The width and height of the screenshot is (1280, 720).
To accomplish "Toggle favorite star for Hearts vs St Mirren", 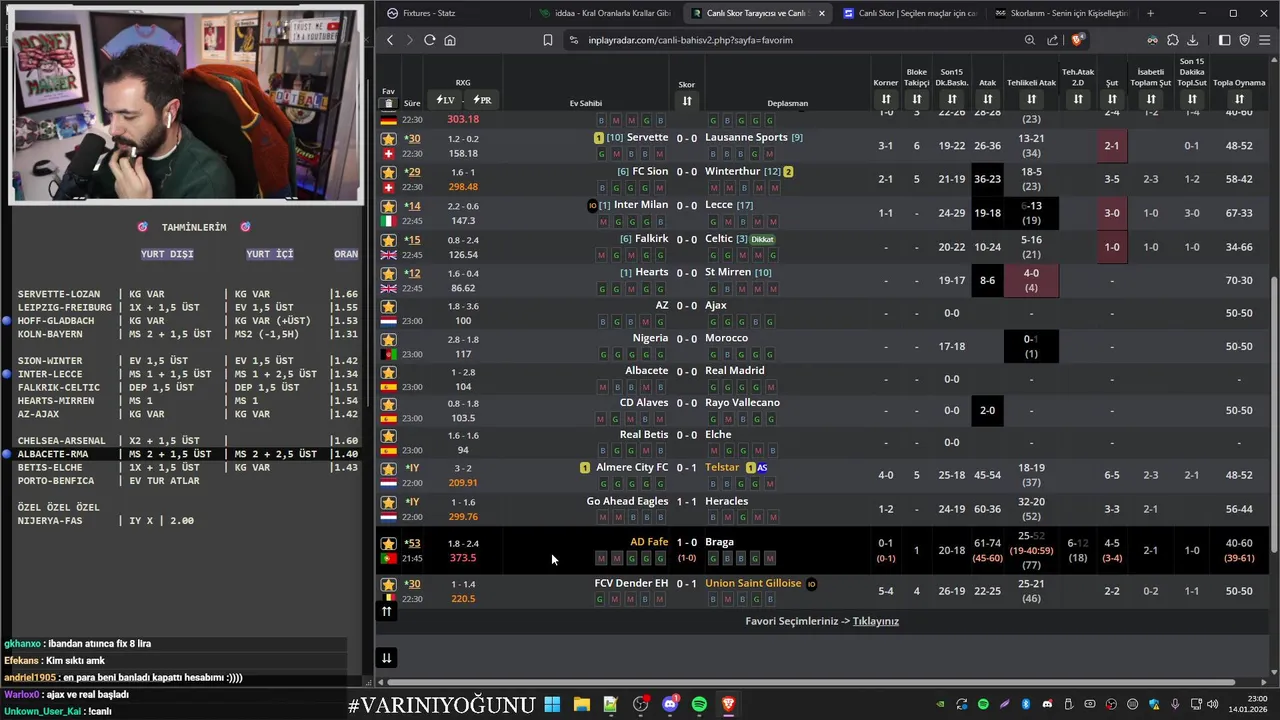I will pyautogui.click(x=388, y=274).
